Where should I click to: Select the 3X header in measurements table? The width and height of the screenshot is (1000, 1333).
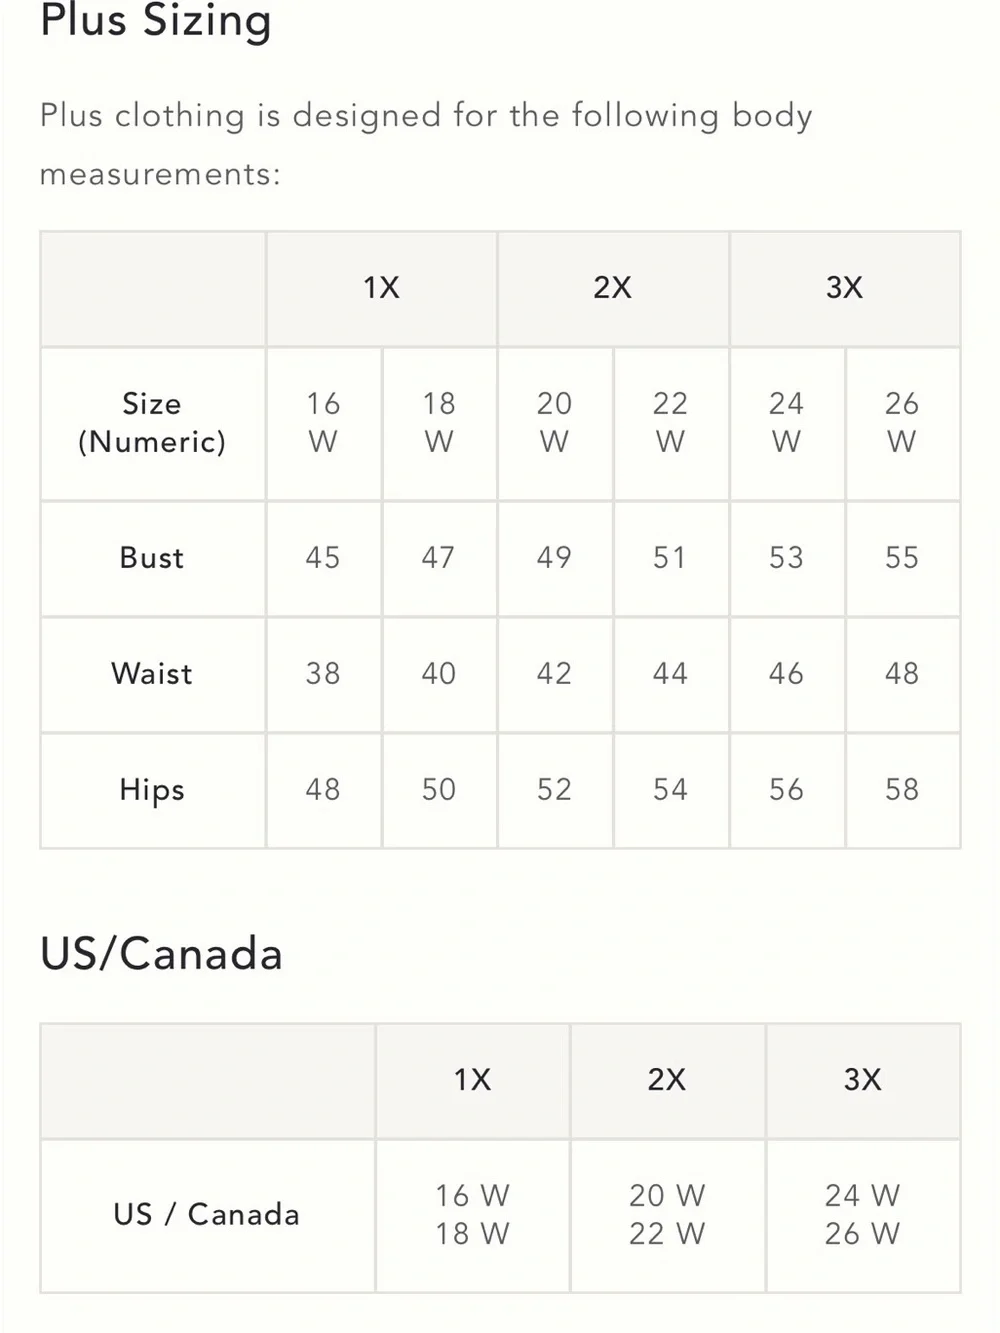(845, 288)
